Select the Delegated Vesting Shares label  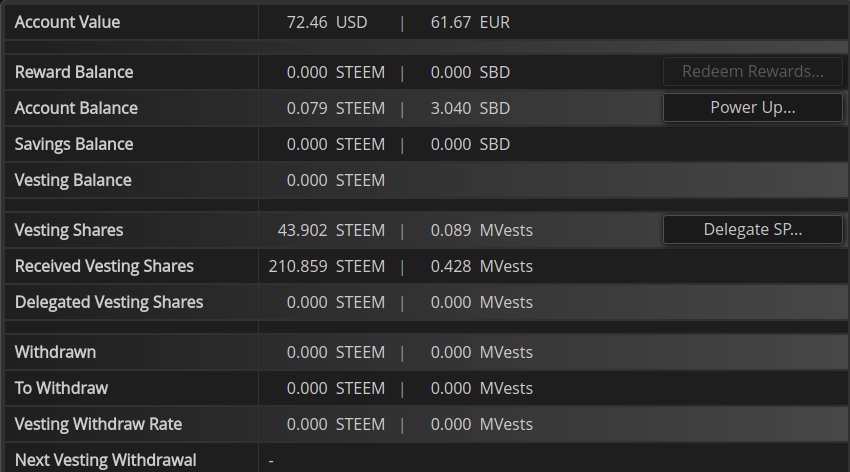109,302
